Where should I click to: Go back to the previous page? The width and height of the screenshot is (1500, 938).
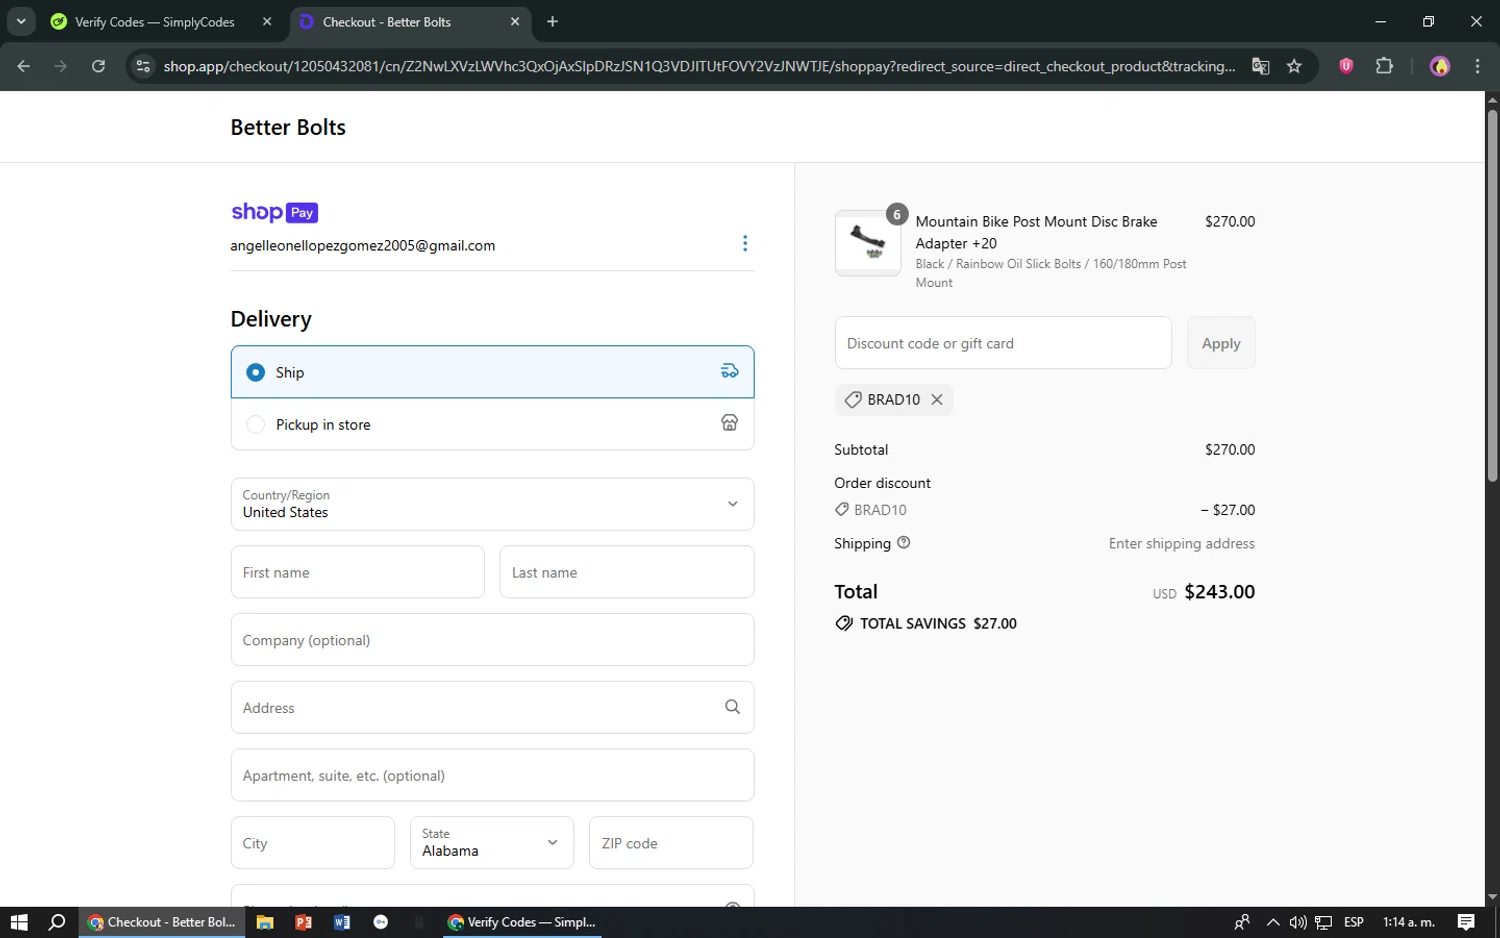[x=23, y=66]
